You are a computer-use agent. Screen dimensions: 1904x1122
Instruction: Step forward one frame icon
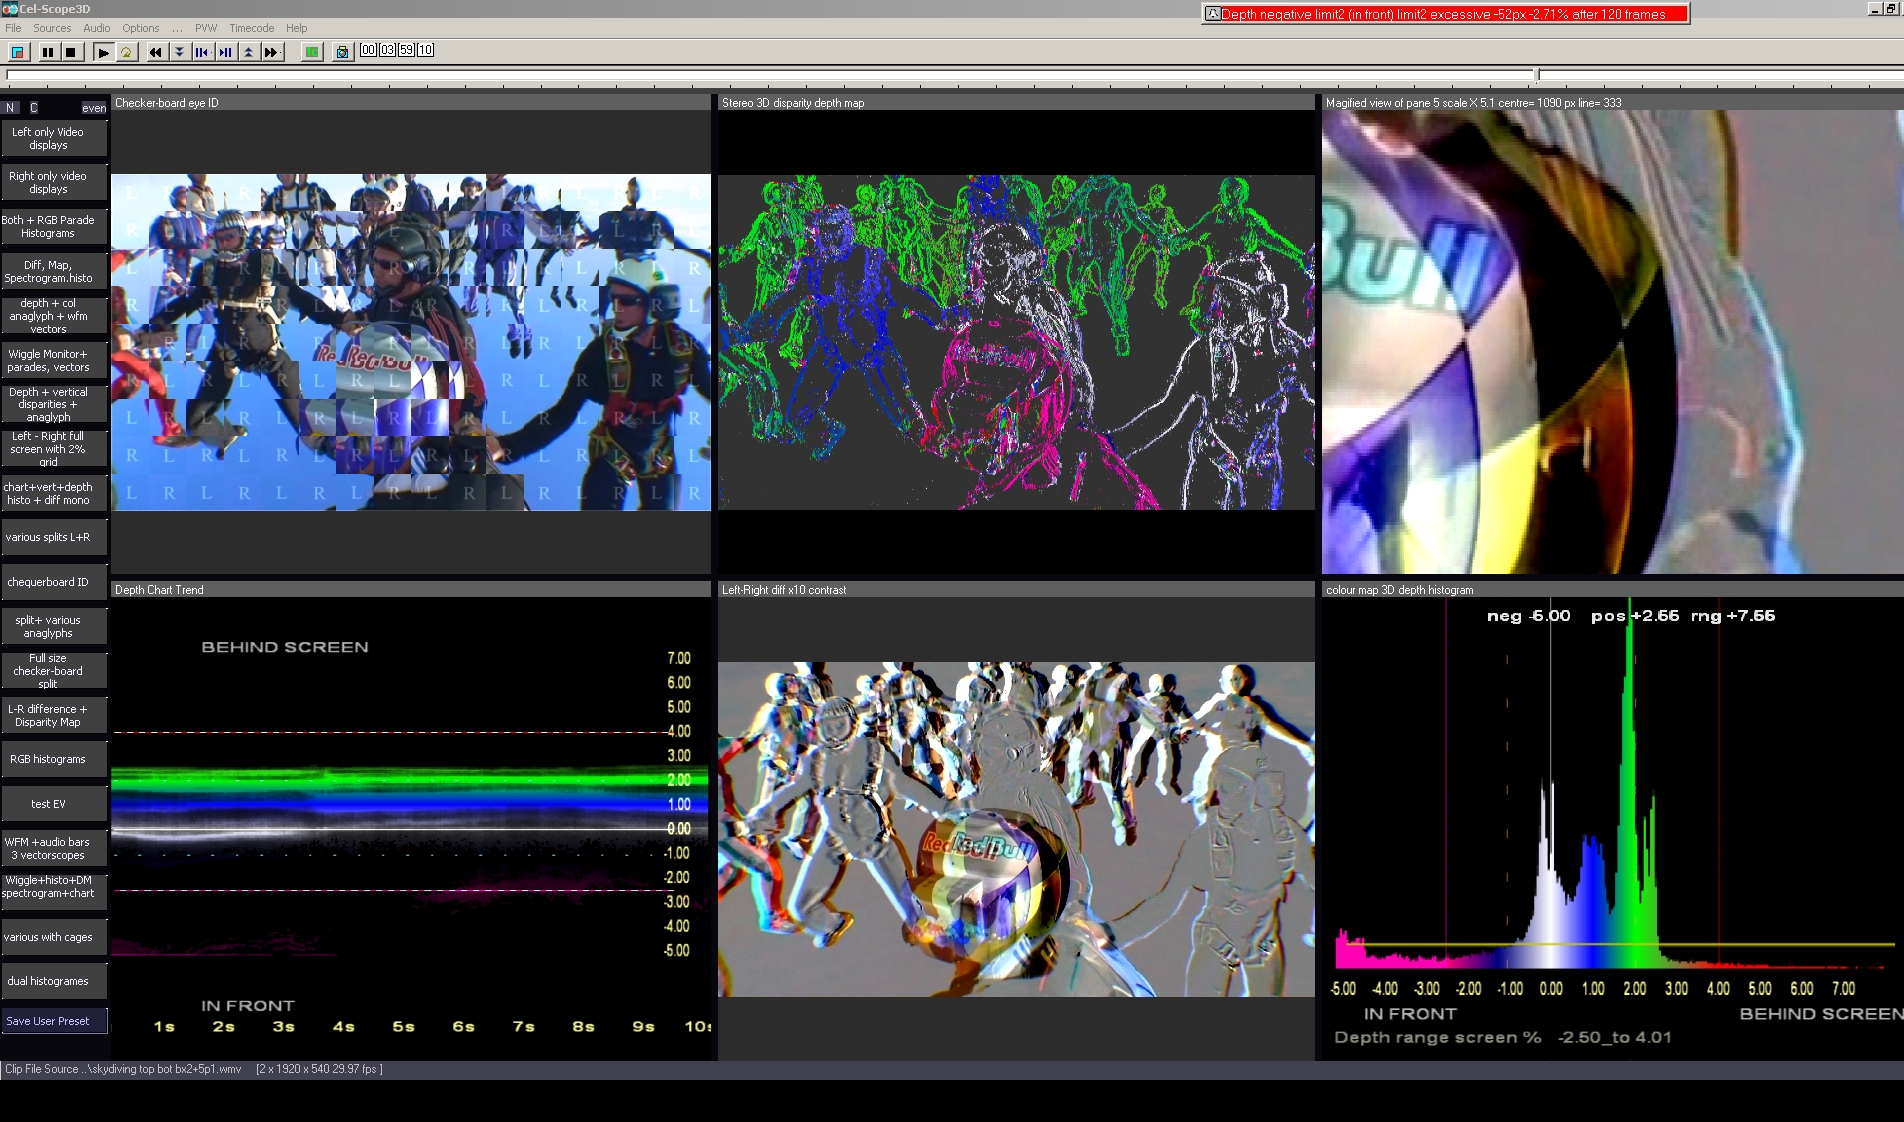tap(225, 52)
